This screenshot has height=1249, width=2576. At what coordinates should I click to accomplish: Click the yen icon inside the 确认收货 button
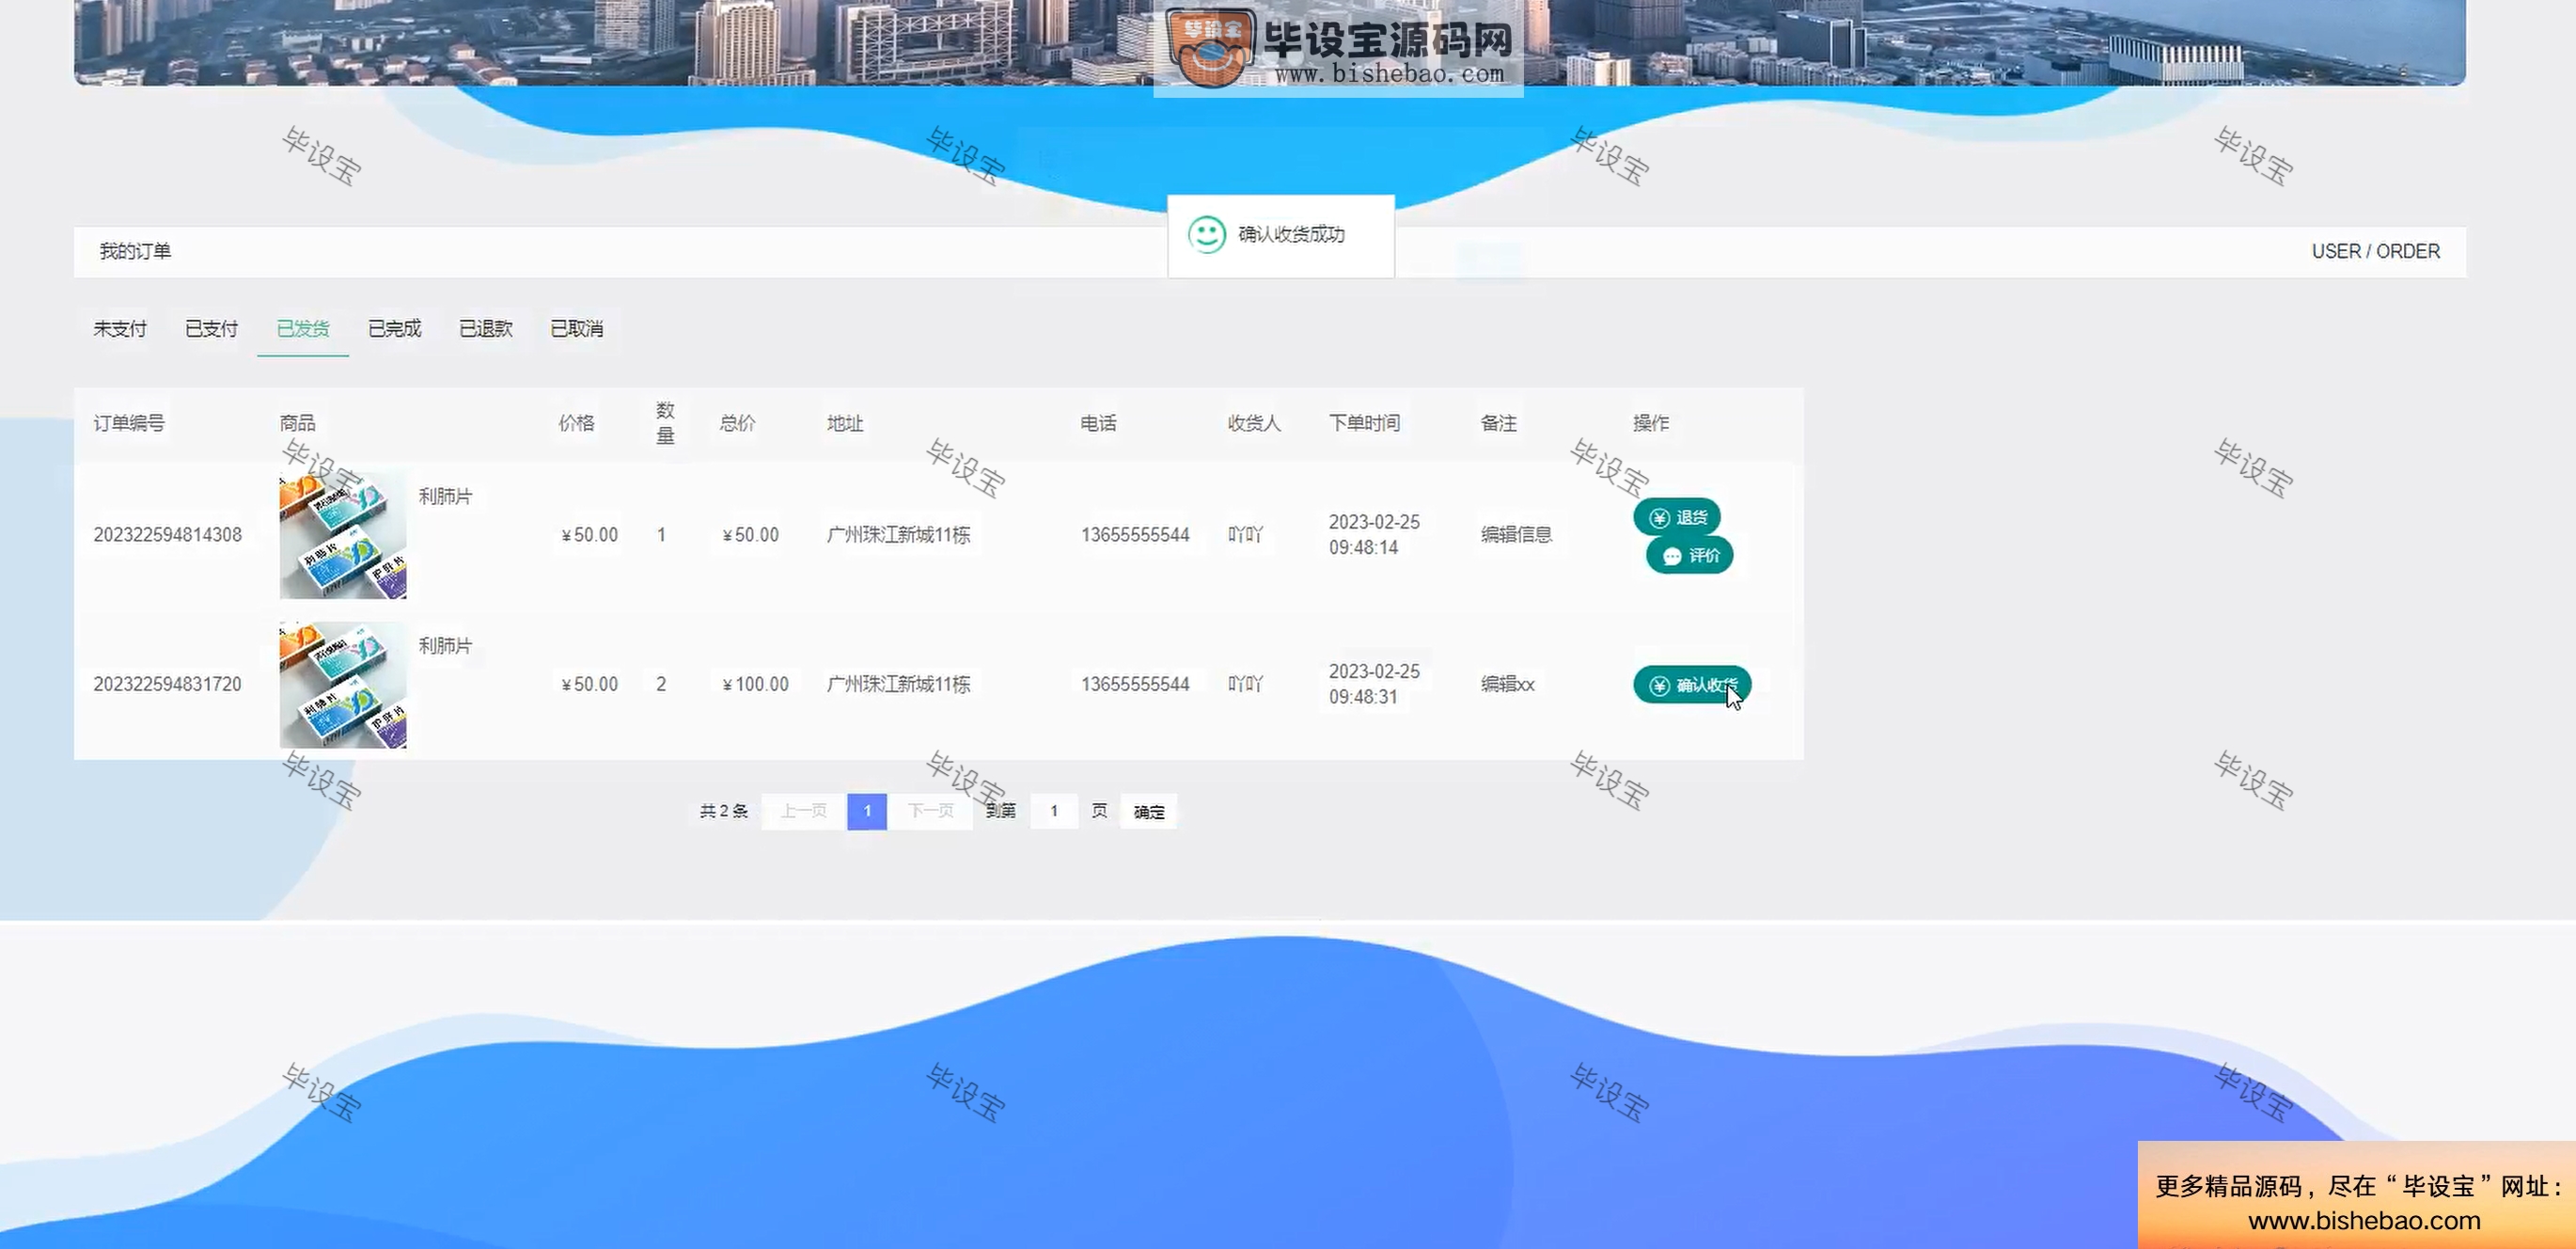point(1659,686)
